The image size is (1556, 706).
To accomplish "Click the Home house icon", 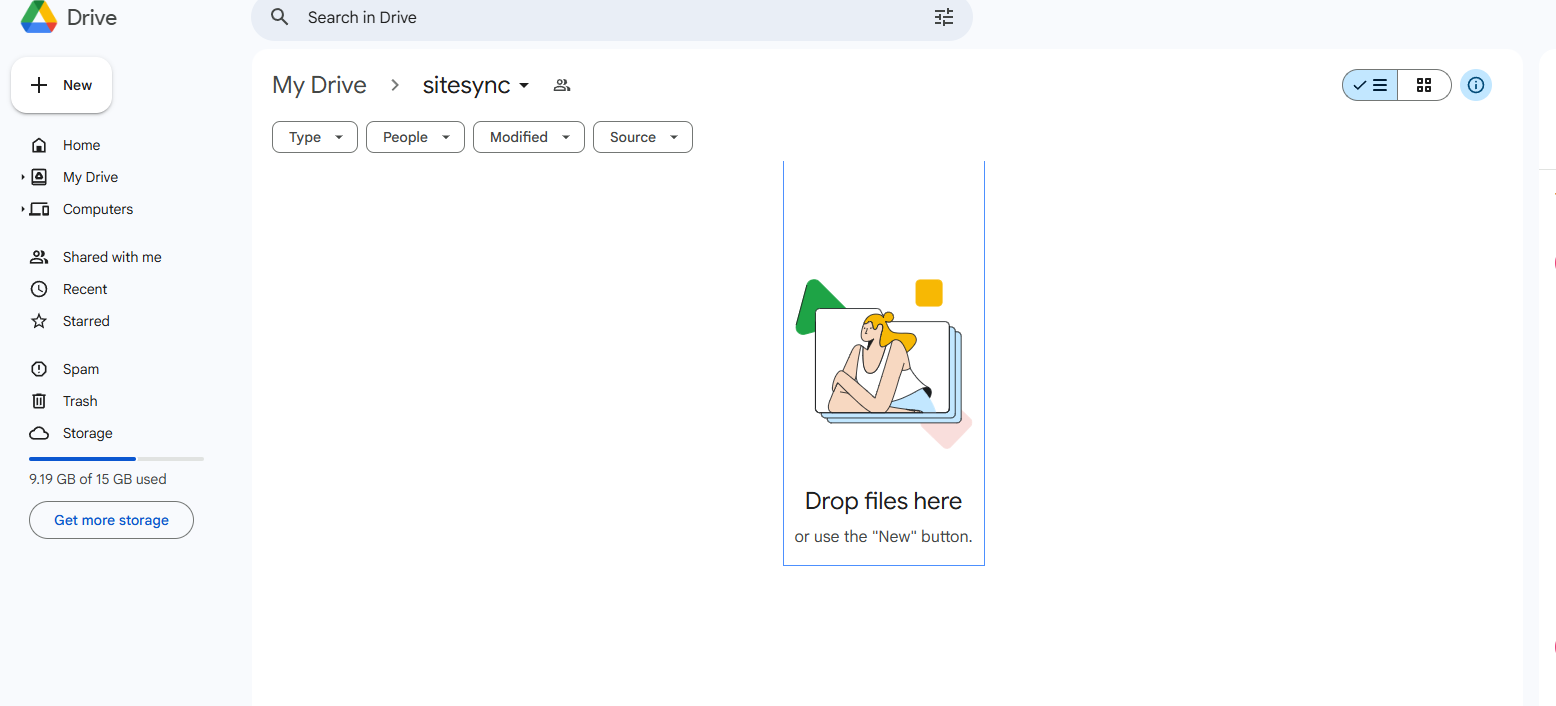I will pyautogui.click(x=39, y=145).
